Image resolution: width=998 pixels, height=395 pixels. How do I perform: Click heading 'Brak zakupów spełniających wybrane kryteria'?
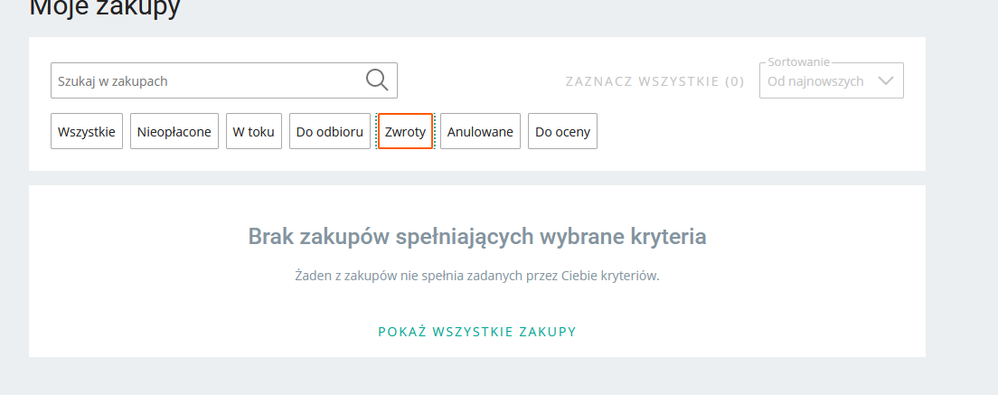(477, 237)
